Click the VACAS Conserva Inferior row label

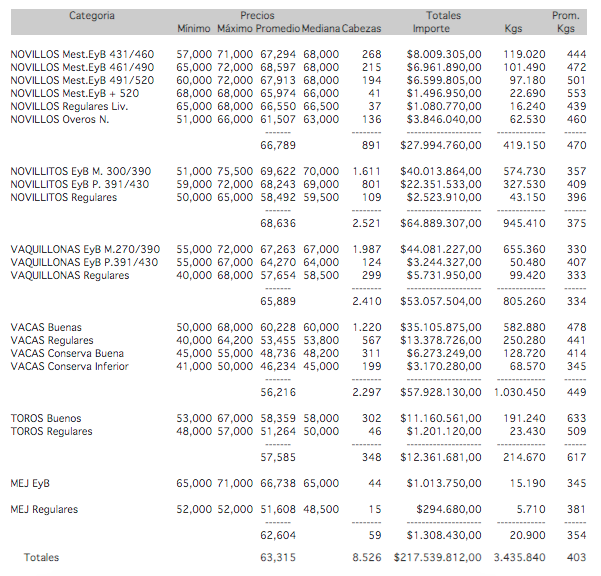[68, 366]
